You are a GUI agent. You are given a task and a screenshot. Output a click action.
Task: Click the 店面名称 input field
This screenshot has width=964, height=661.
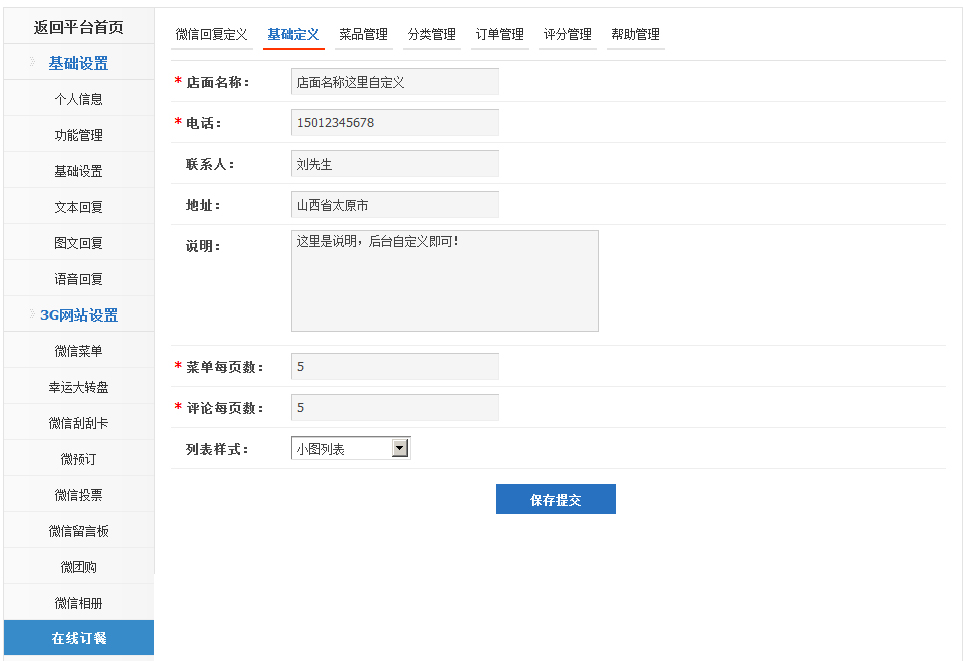[x=394, y=82]
